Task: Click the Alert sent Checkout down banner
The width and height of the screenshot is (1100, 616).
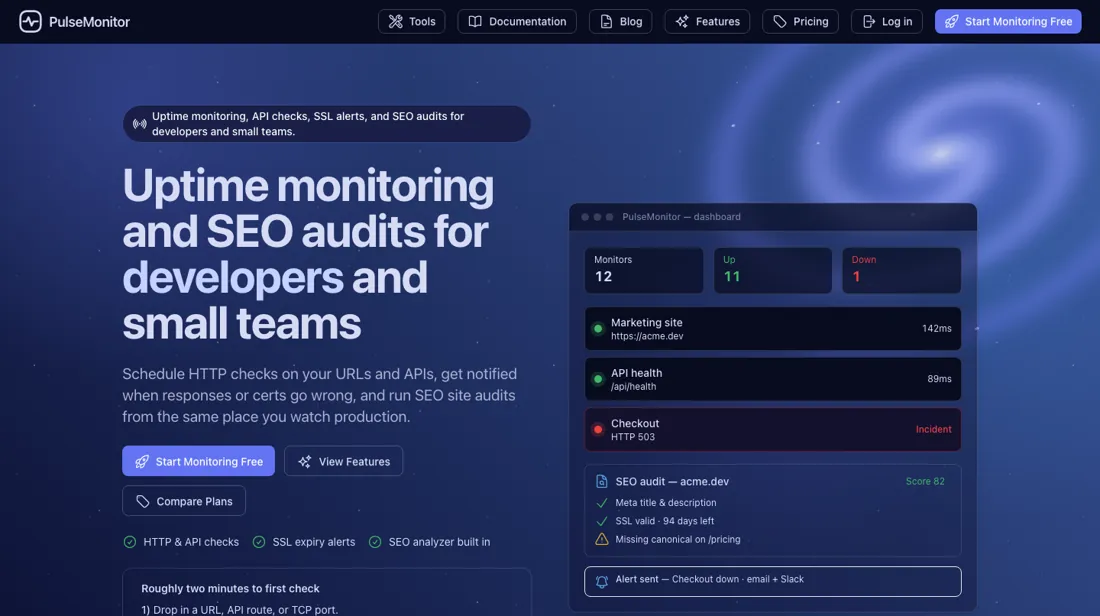Action: pyautogui.click(x=773, y=582)
